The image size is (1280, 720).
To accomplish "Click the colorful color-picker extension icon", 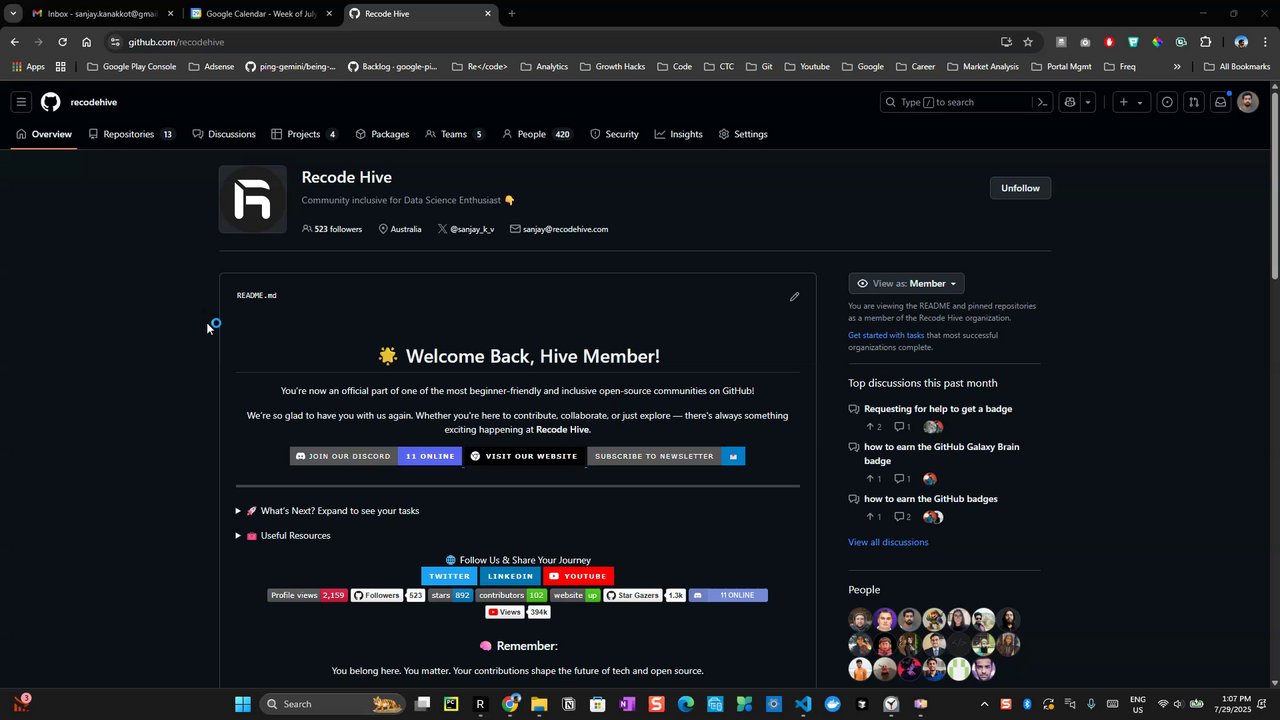I will 1157,42.
